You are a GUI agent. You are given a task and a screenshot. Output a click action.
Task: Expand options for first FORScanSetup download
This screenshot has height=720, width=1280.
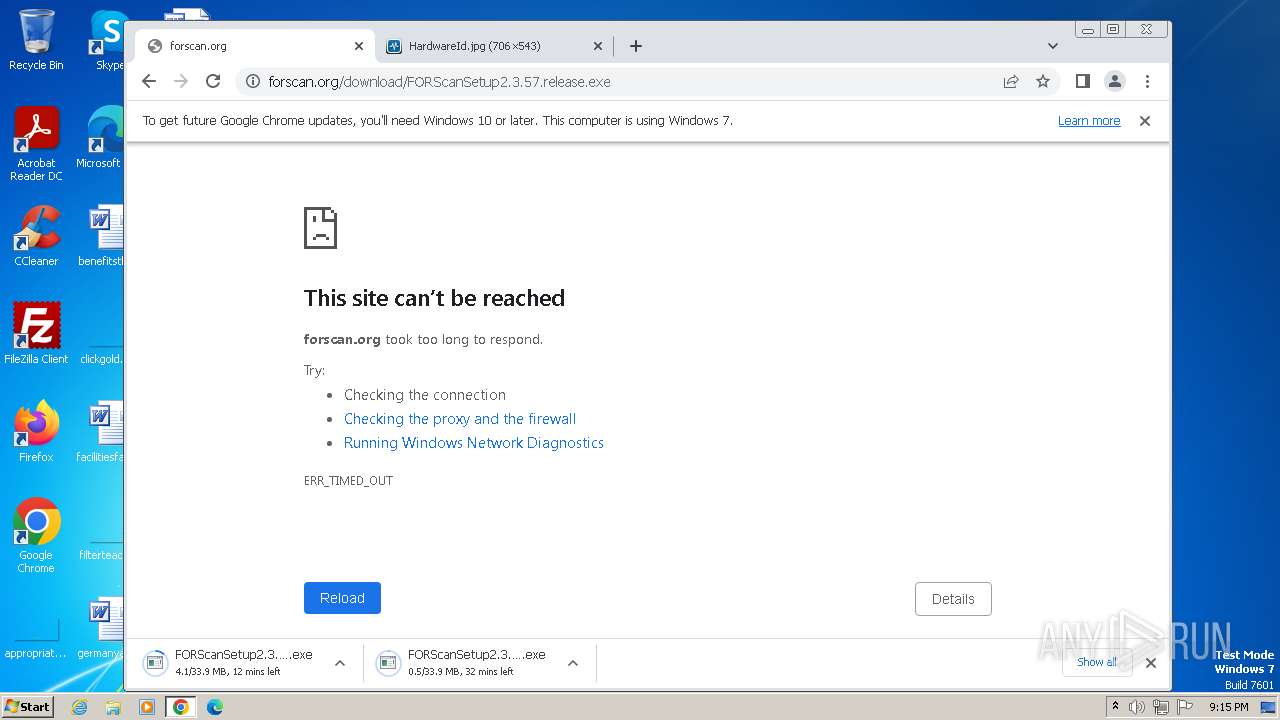340,663
